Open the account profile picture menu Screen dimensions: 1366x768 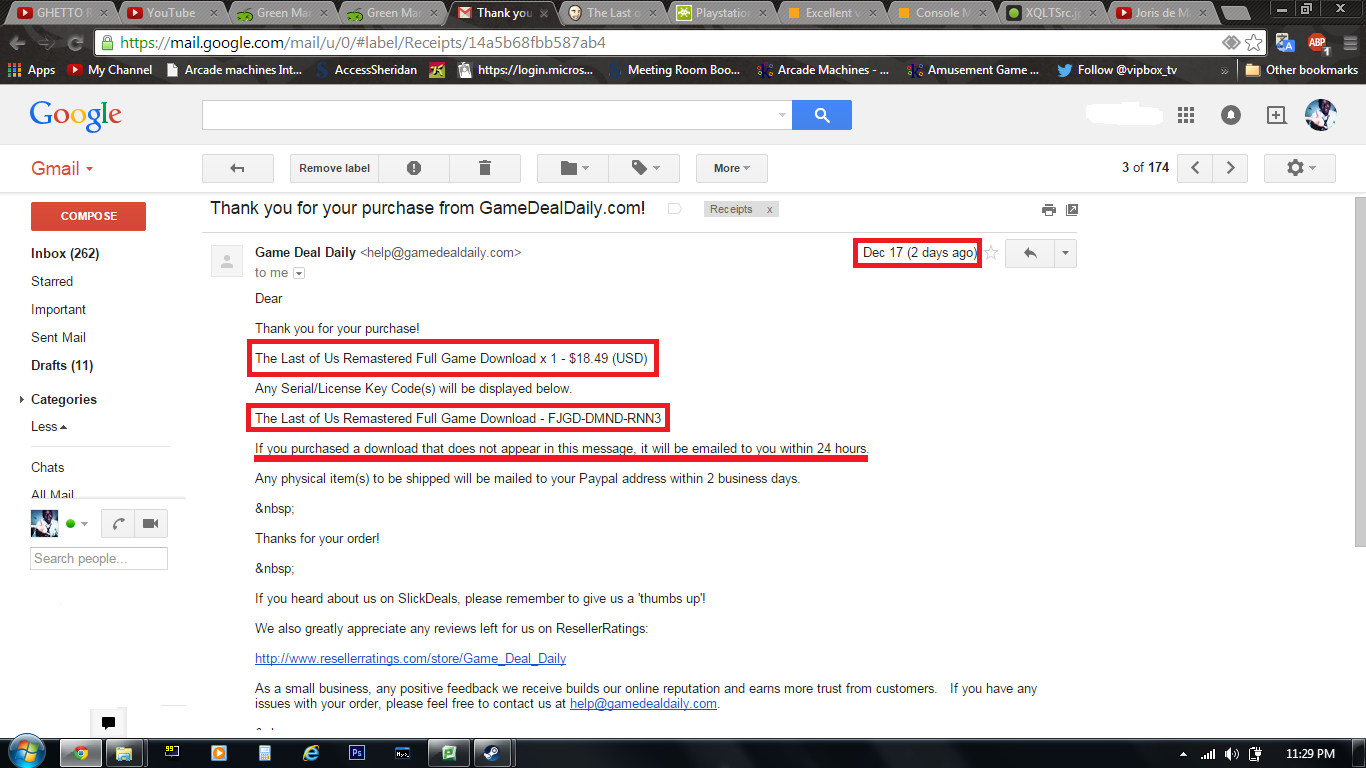point(1321,115)
